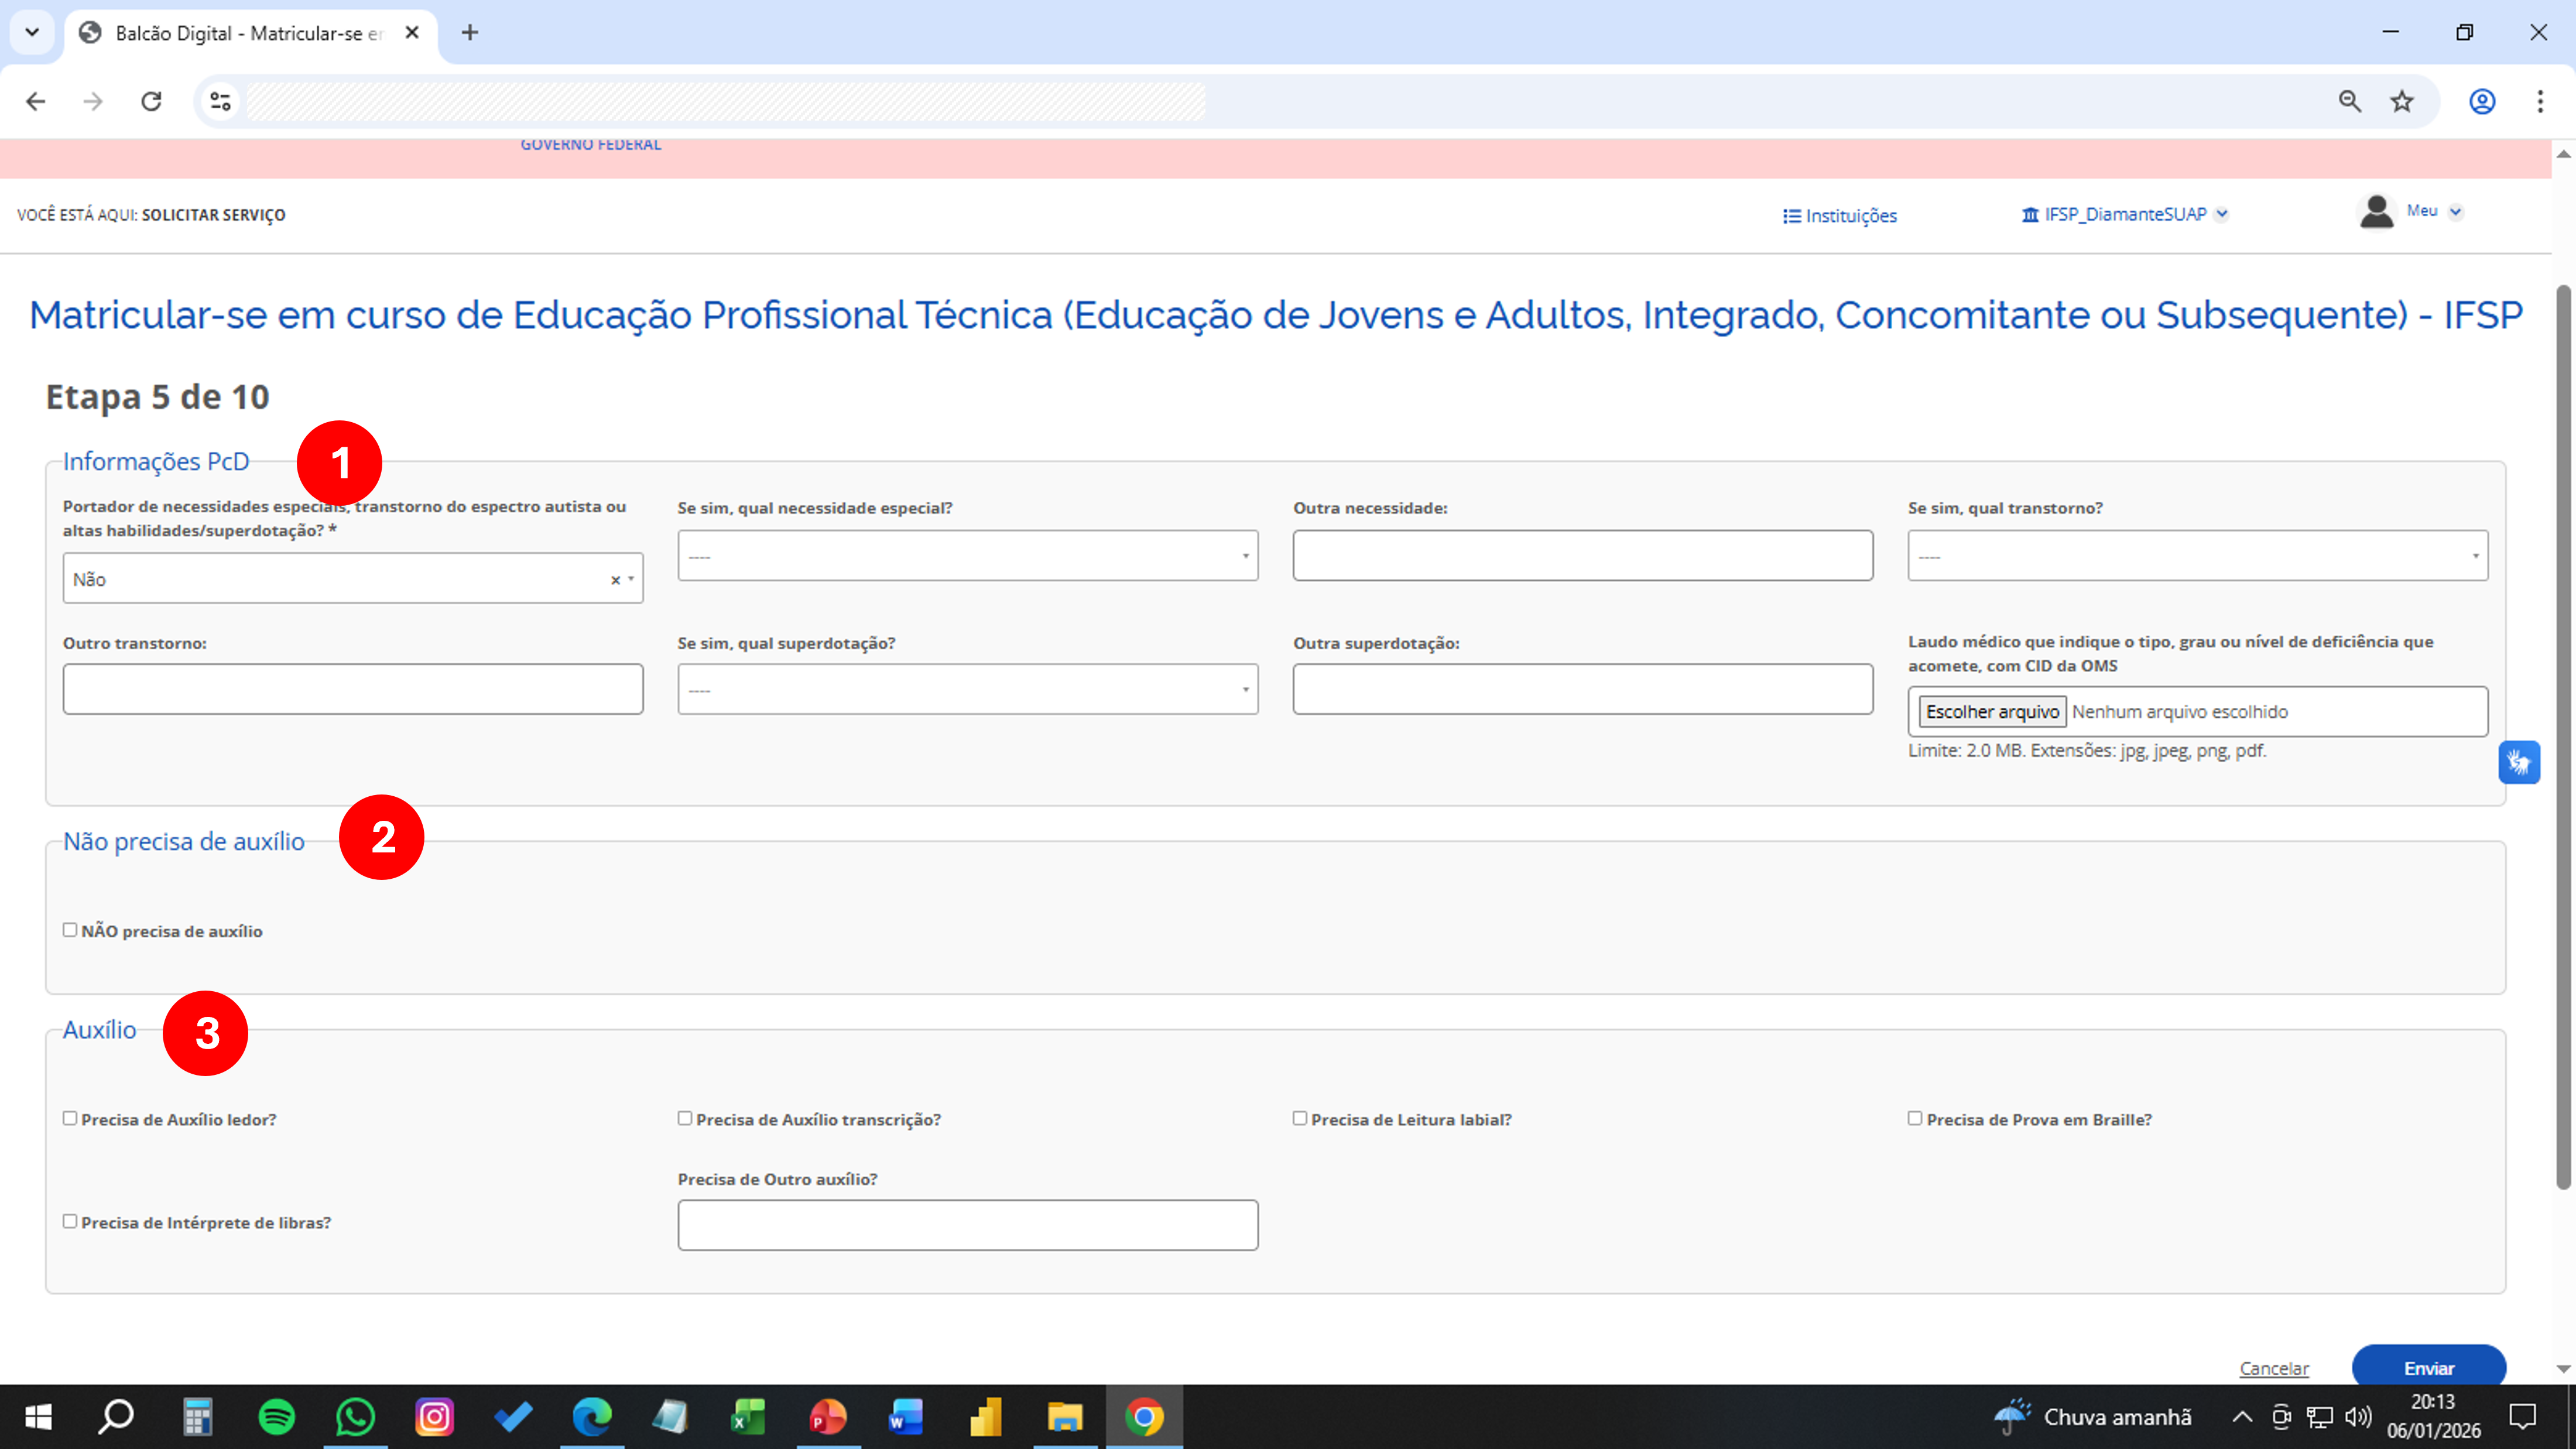Screen dimensions: 2576x1449
Task: Expand 'Se sim, qual transtorno' dropdown
Action: click(x=2197, y=556)
